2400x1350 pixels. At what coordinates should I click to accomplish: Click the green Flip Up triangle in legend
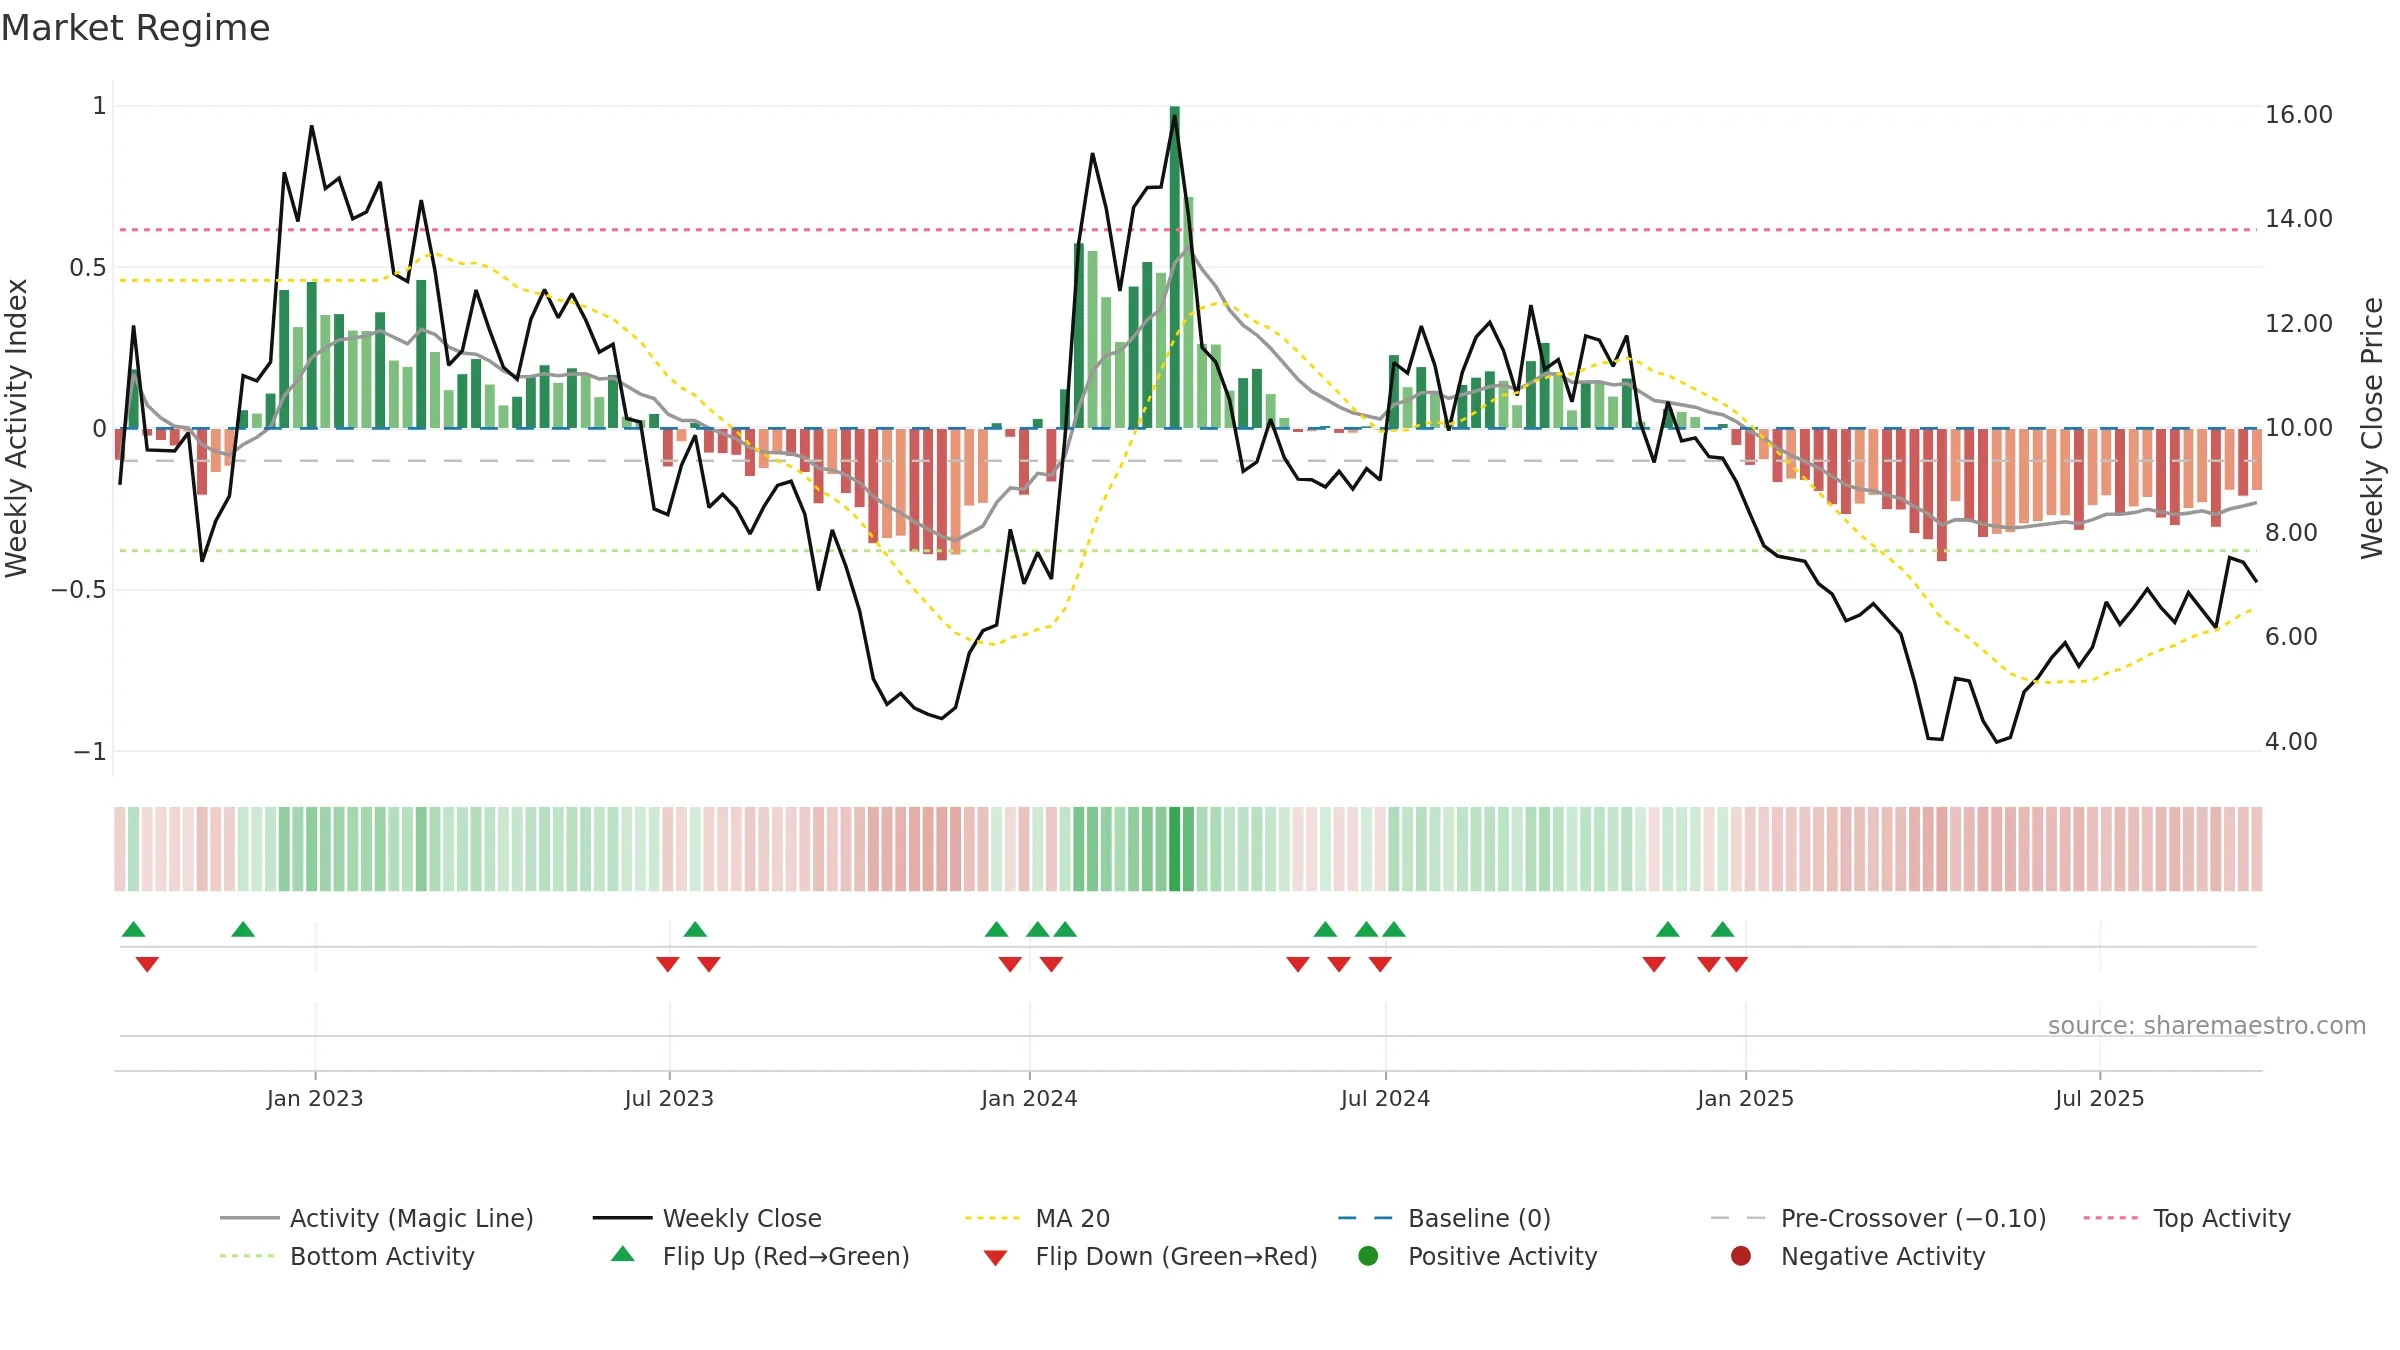[623, 1254]
